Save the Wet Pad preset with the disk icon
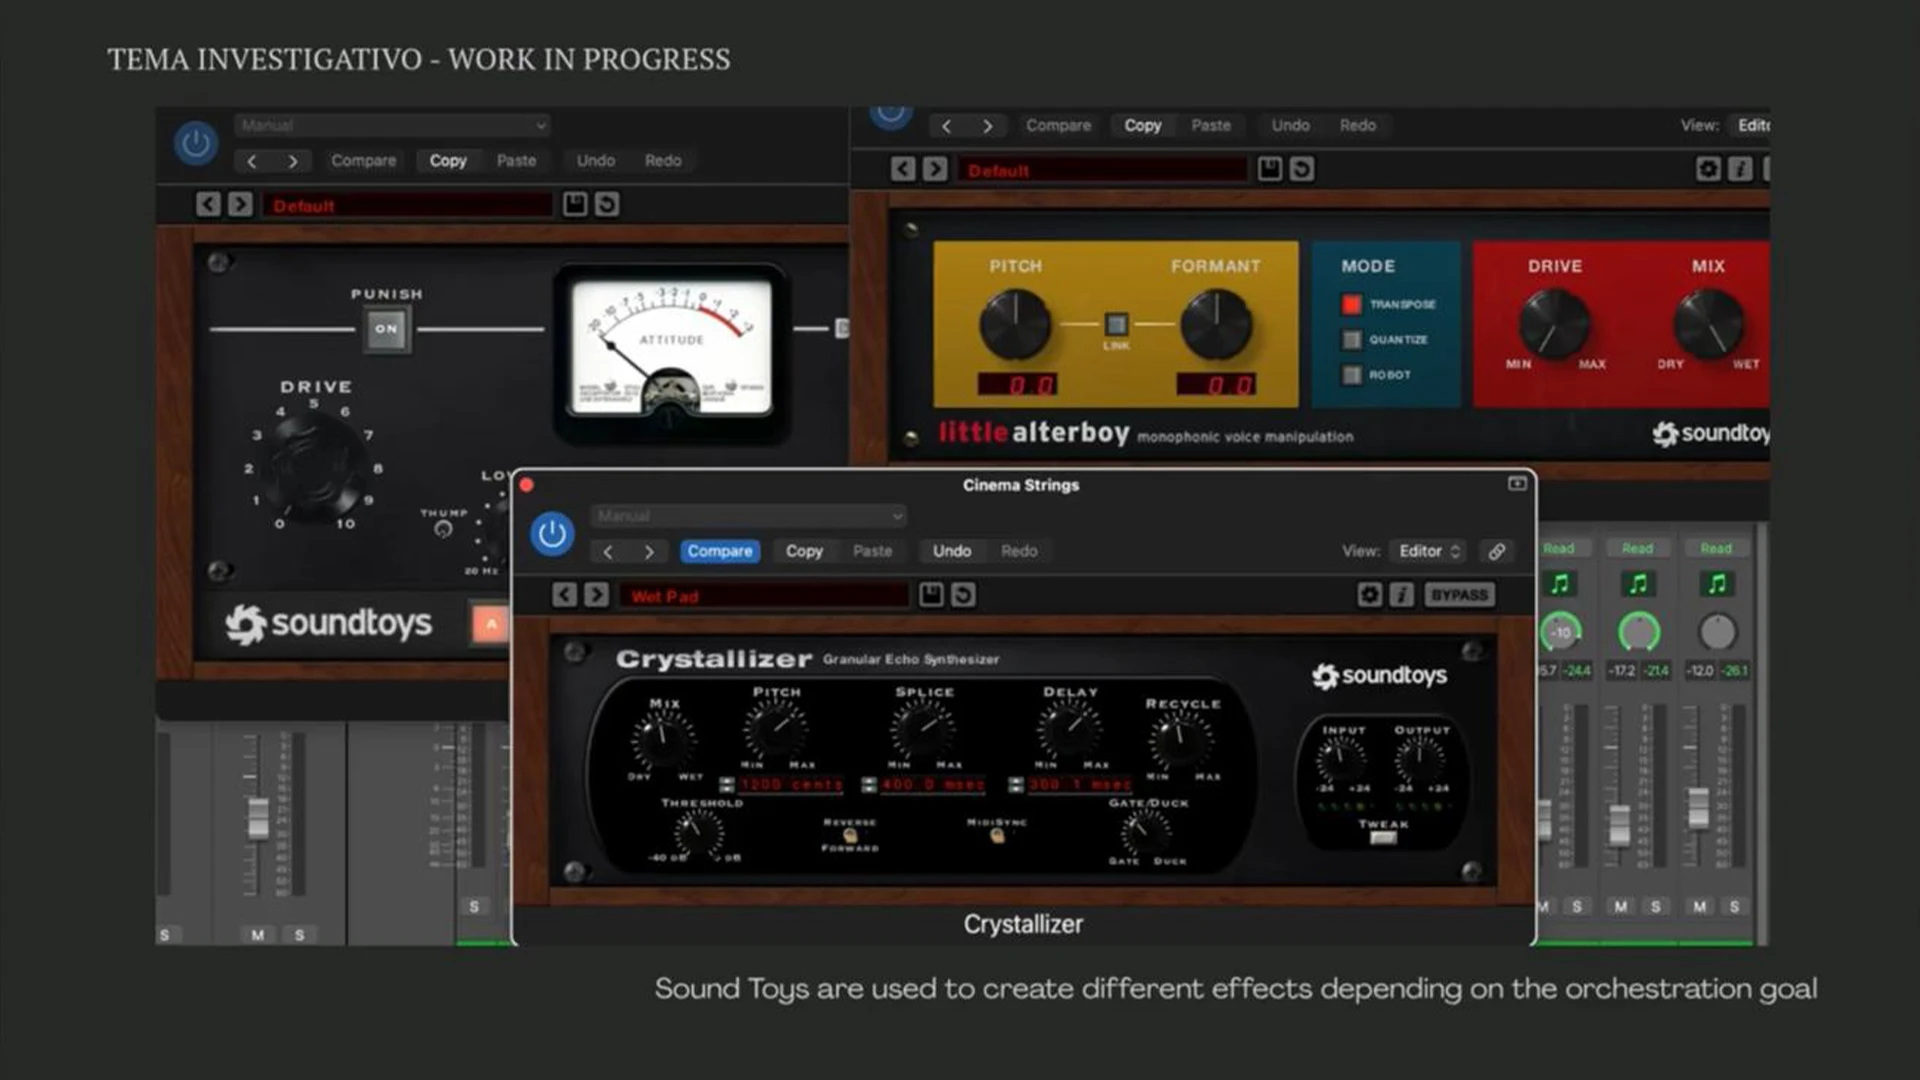 click(x=931, y=595)
